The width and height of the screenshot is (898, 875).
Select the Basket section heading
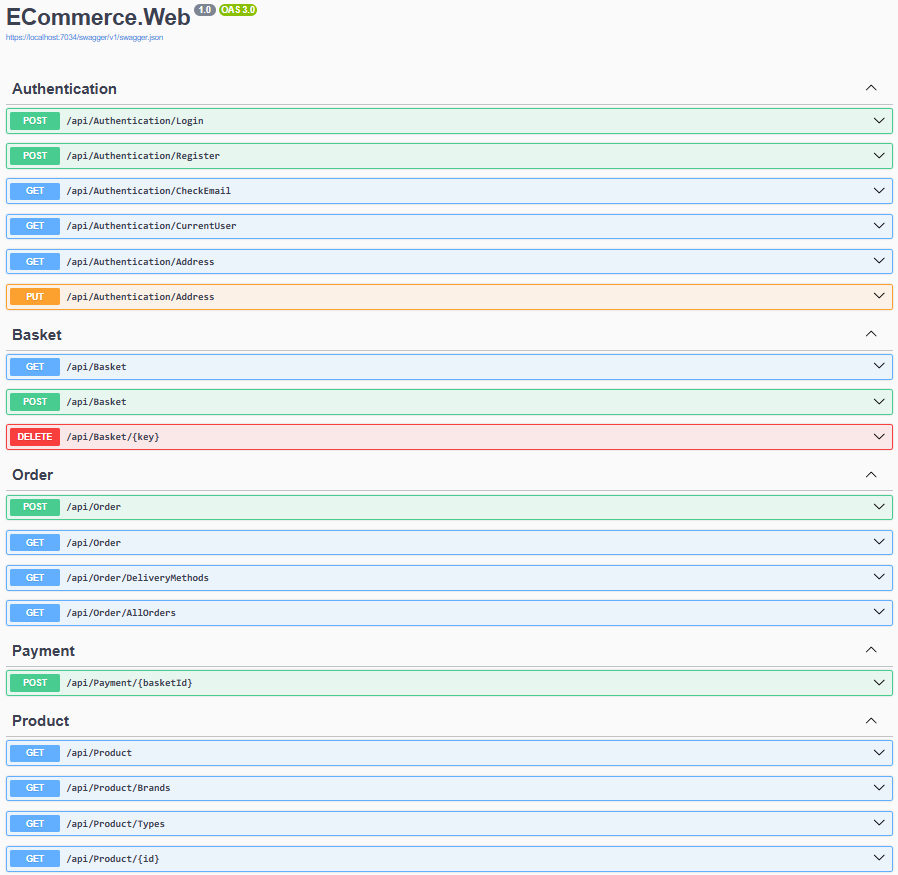tap(37, 334)
